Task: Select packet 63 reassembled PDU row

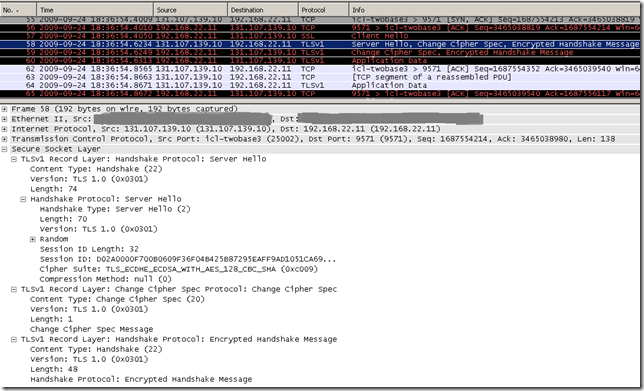Action: coord(320,77)
